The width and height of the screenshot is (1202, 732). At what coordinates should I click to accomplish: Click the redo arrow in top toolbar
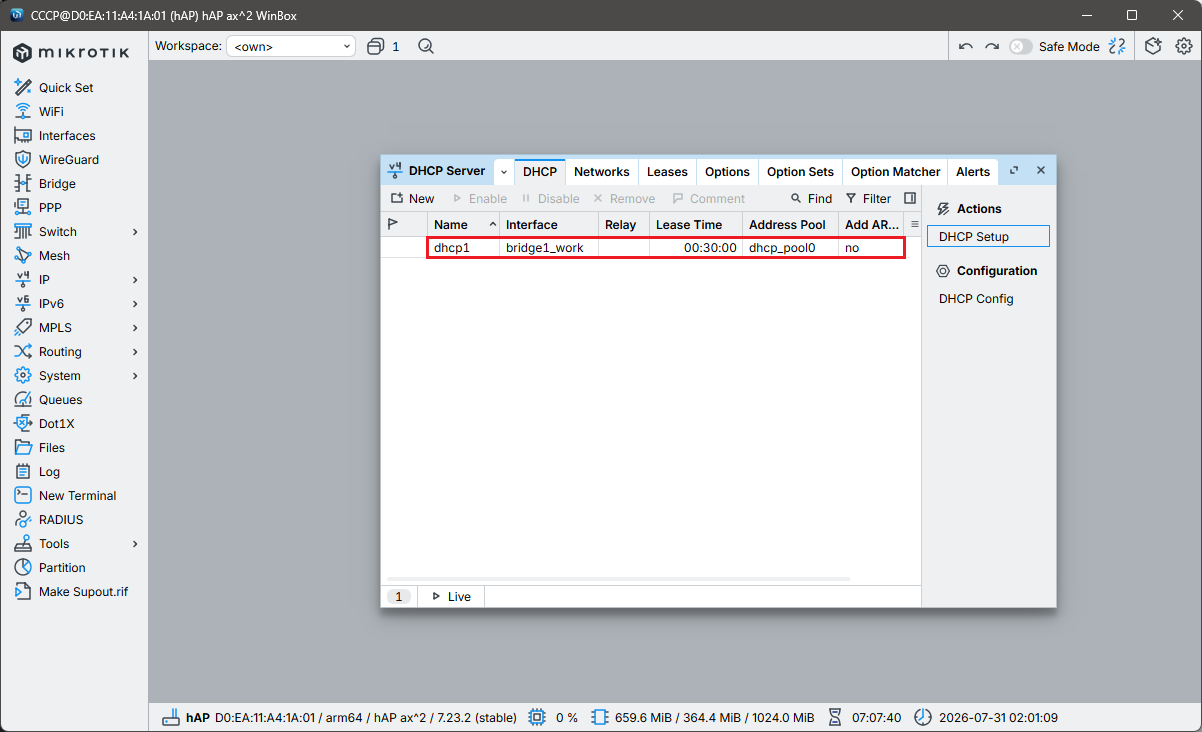[x=991, y=46]
